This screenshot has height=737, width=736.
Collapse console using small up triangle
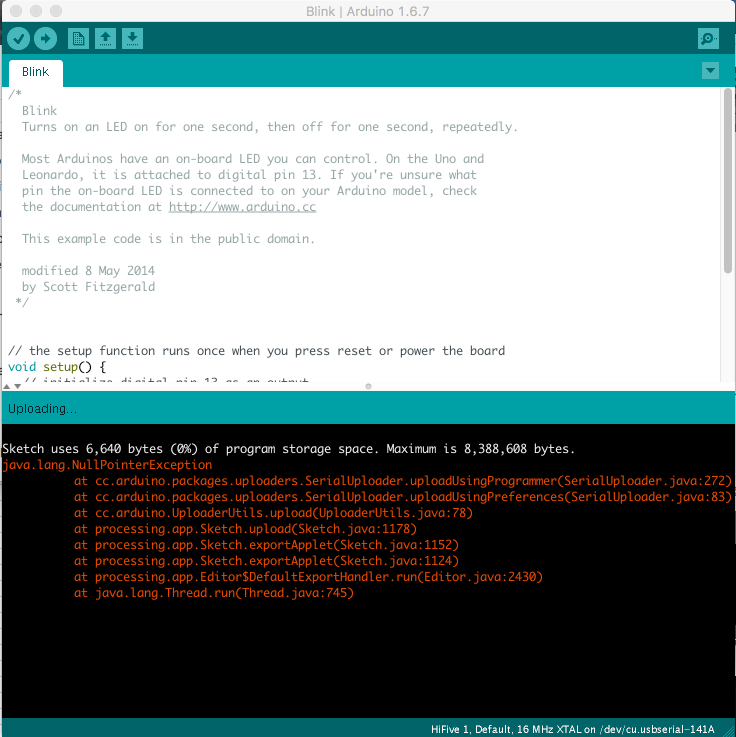[x=7, y=386]
